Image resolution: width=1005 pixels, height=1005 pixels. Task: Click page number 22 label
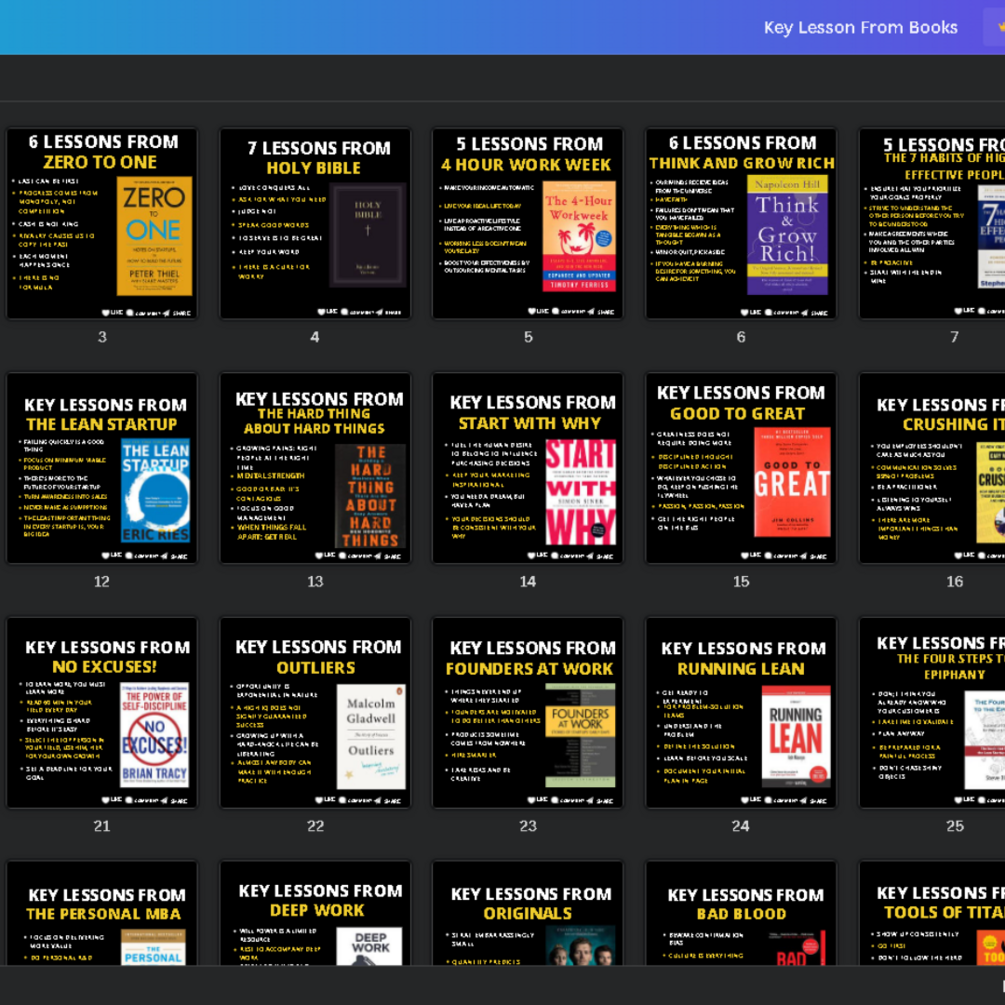pos(315,827)
